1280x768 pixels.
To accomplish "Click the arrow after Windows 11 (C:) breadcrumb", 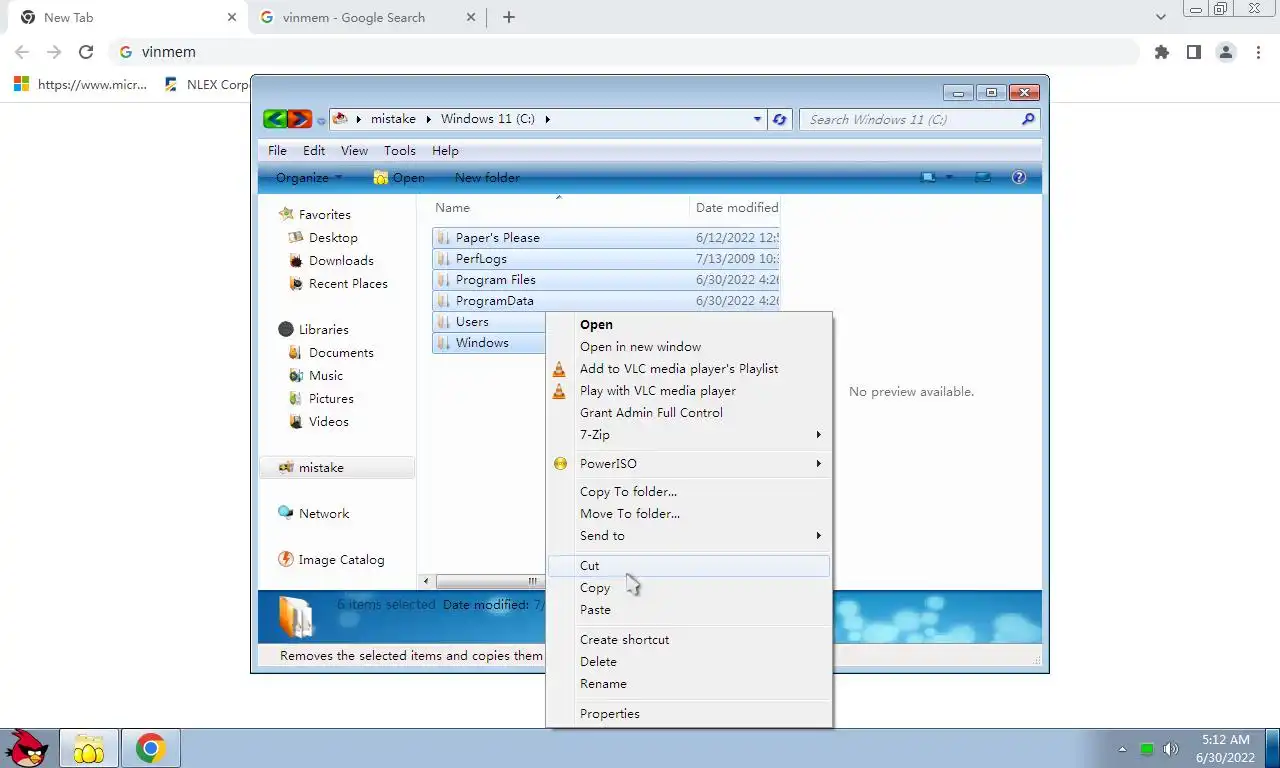I will (547, 119).
